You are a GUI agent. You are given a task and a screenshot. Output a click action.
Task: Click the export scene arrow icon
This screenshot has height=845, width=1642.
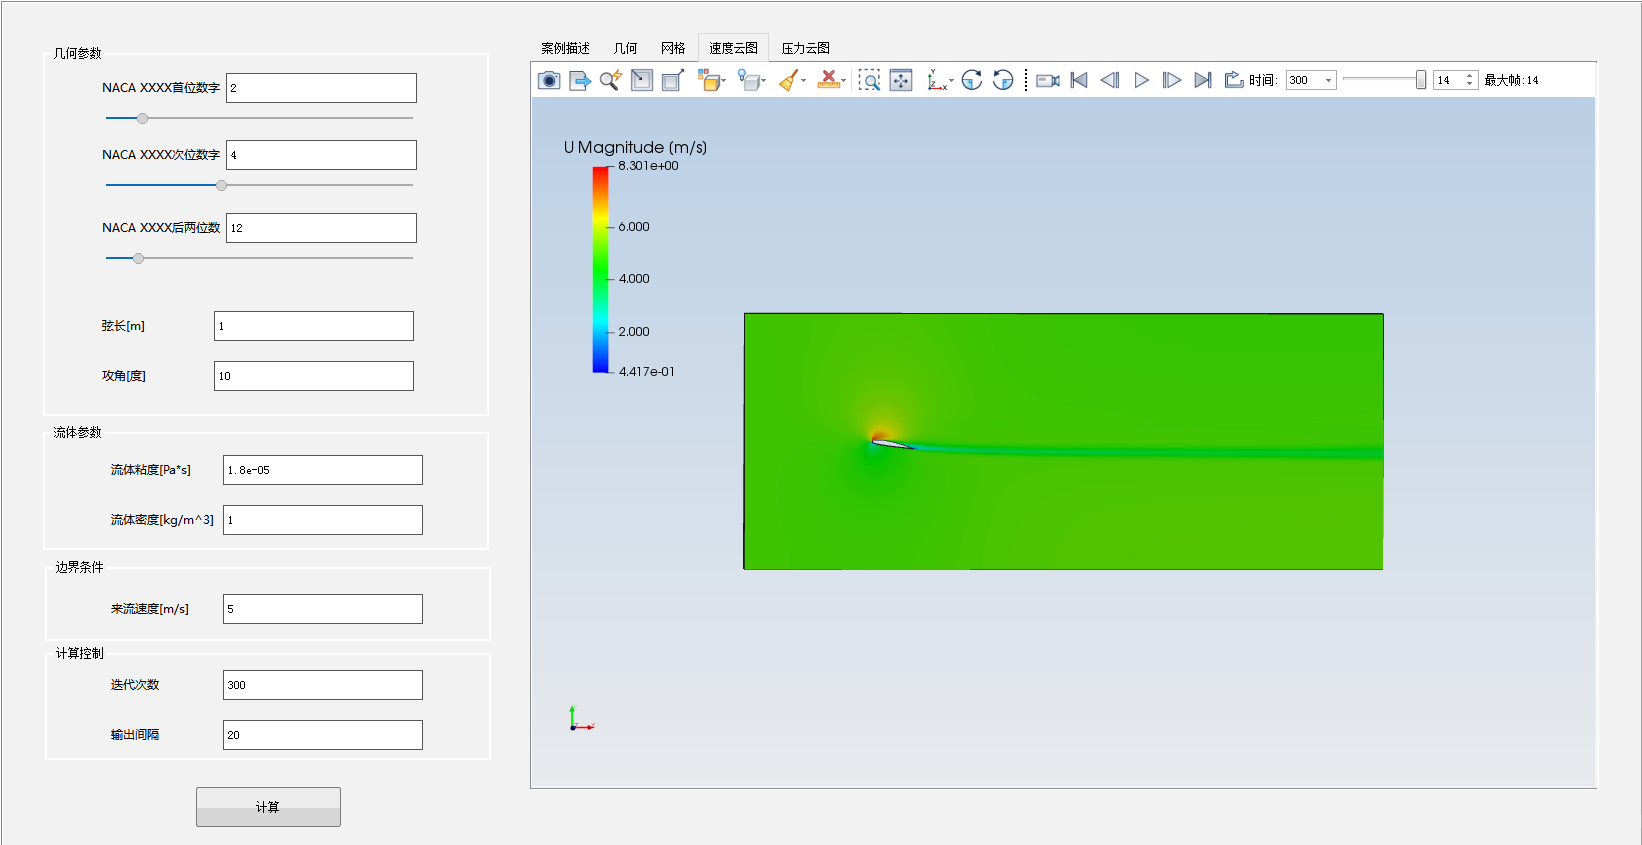click(580, 80)
